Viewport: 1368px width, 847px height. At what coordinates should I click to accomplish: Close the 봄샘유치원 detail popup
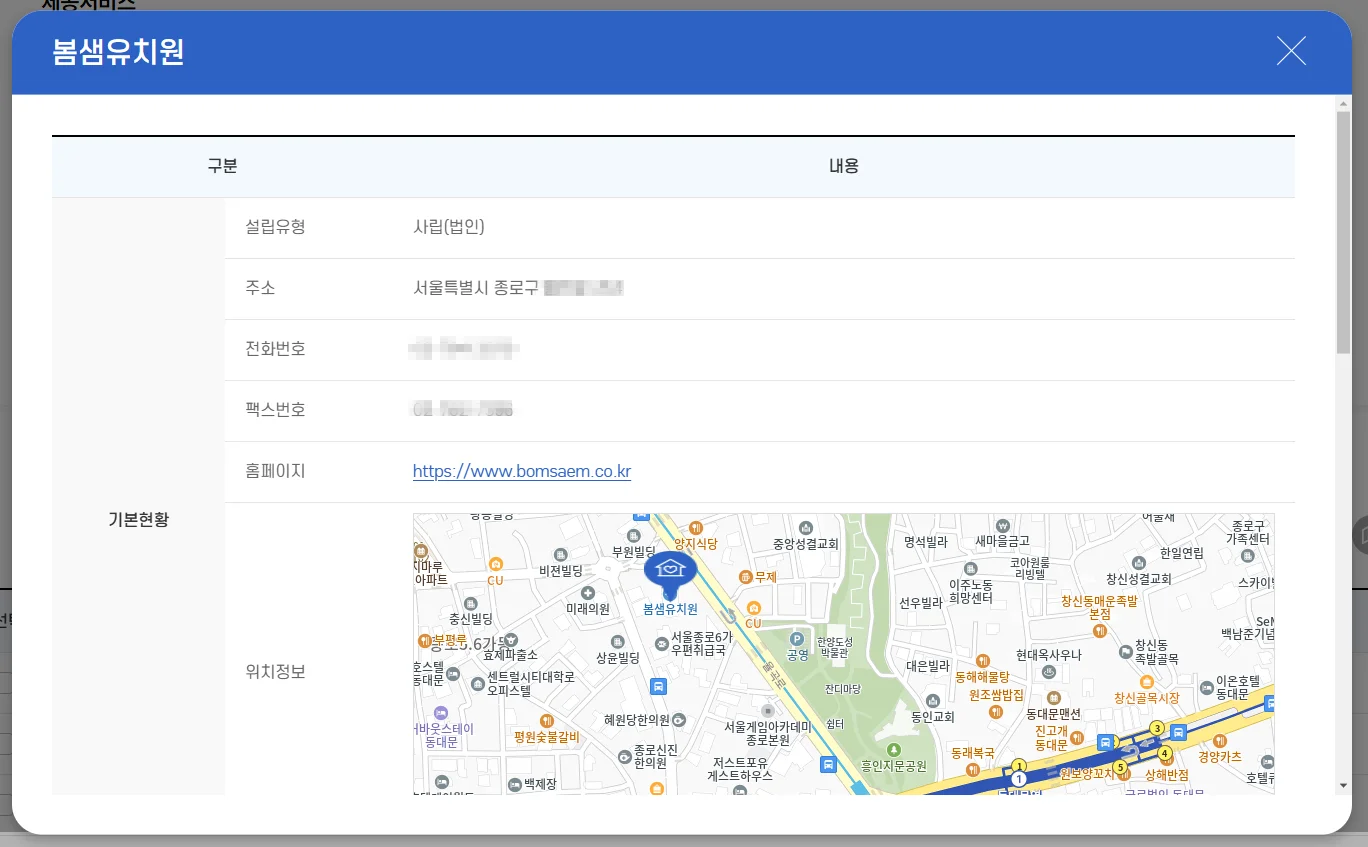(1290, 51)
